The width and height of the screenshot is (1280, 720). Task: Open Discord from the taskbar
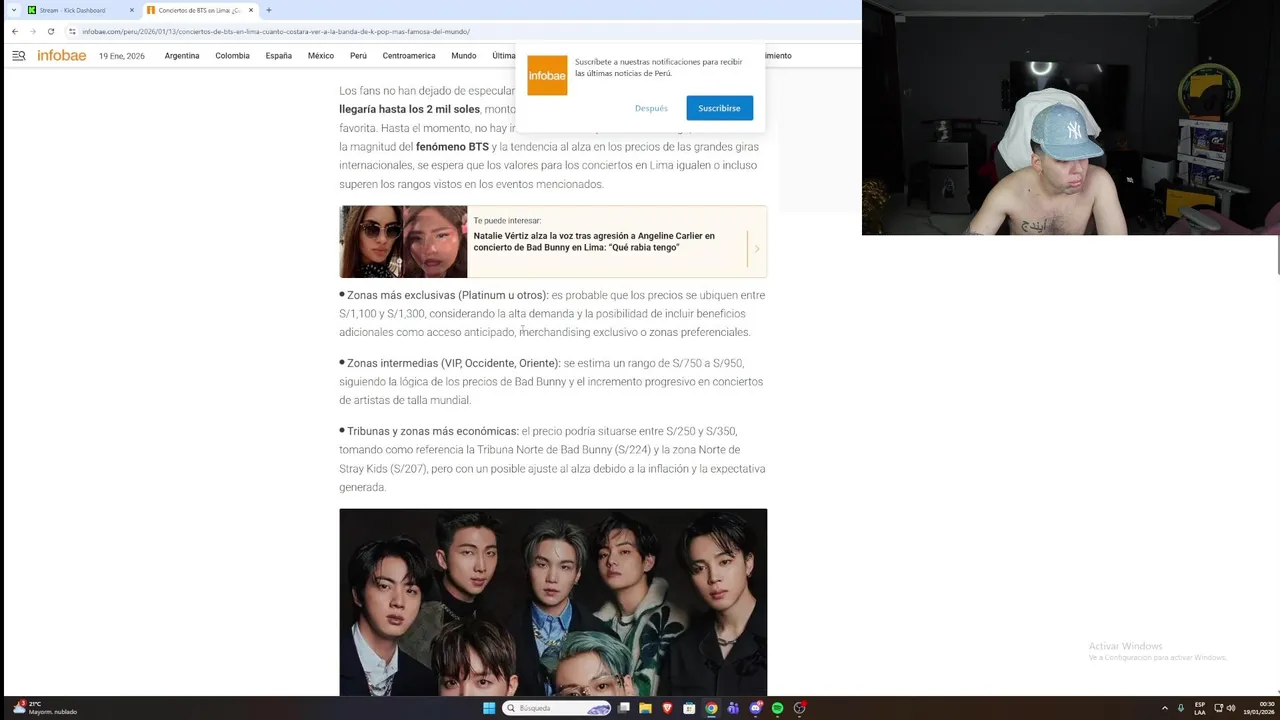(x=755, y=708)
